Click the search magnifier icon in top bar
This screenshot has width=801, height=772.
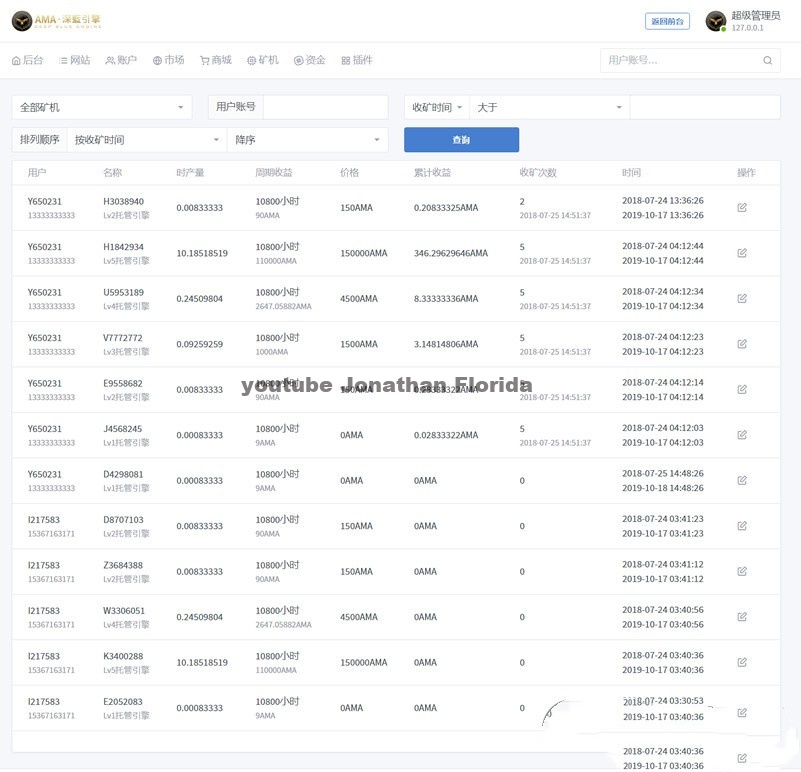click(767, 61)
